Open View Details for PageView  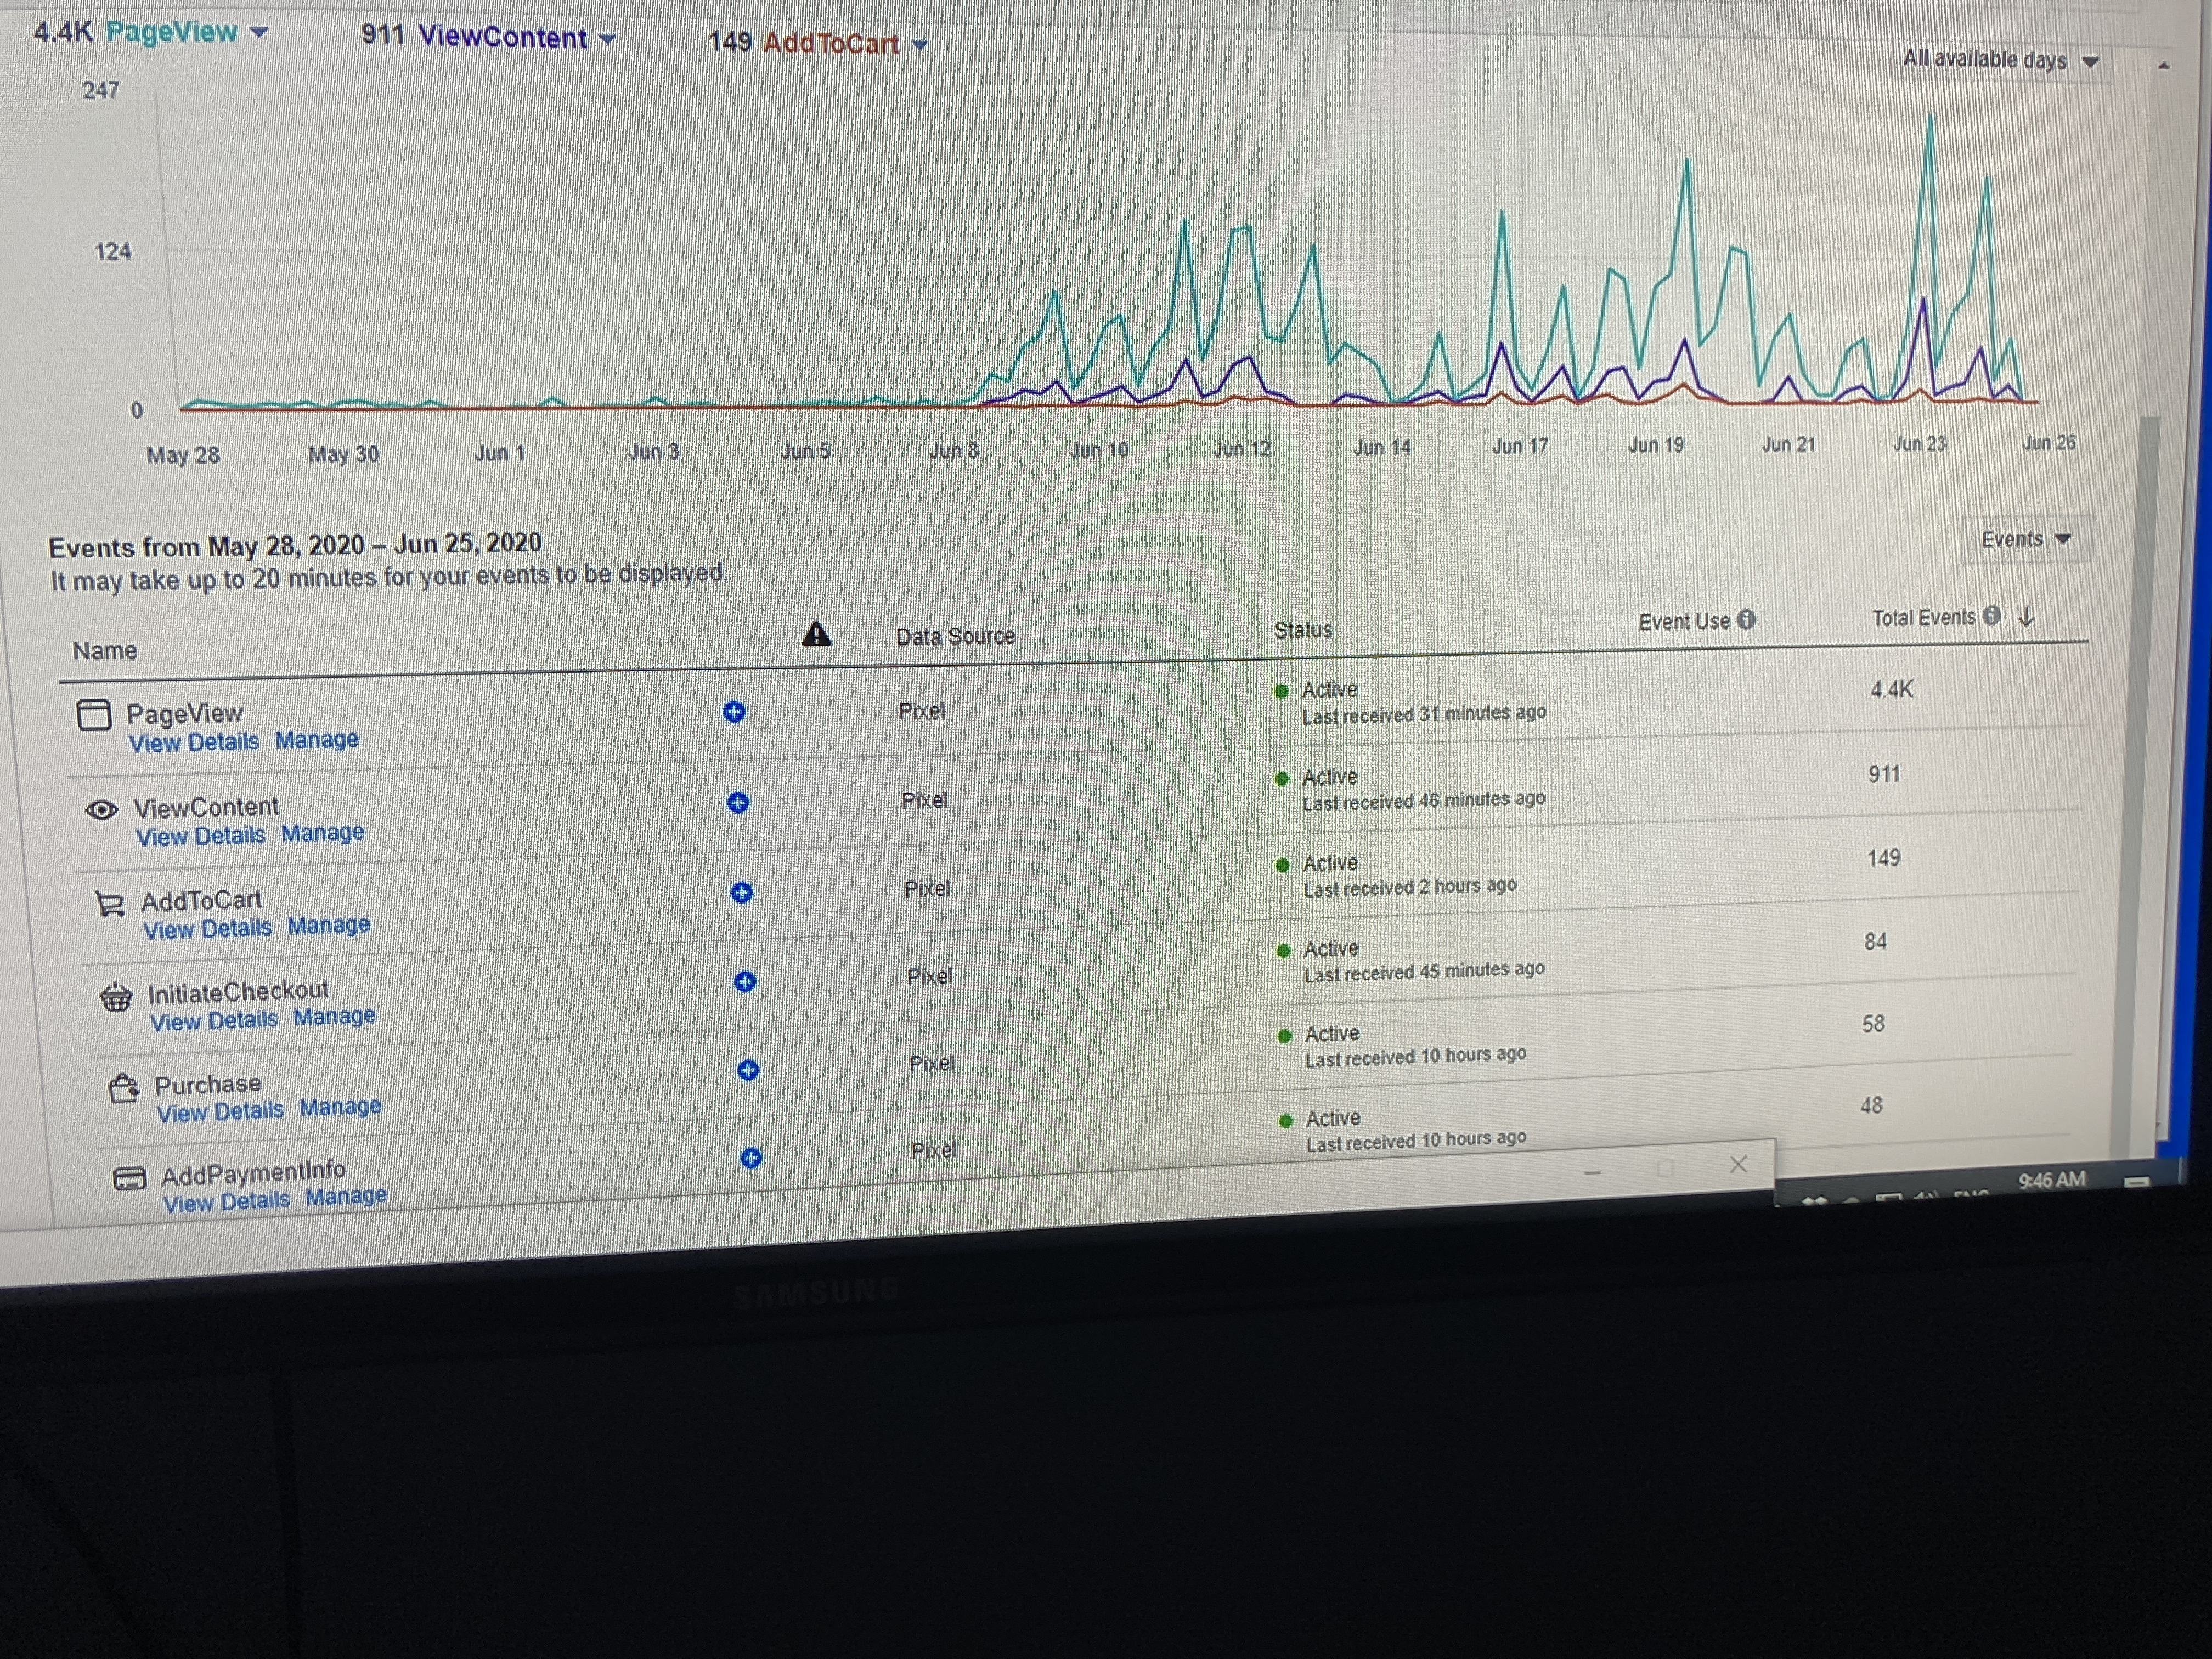point(194,742)
